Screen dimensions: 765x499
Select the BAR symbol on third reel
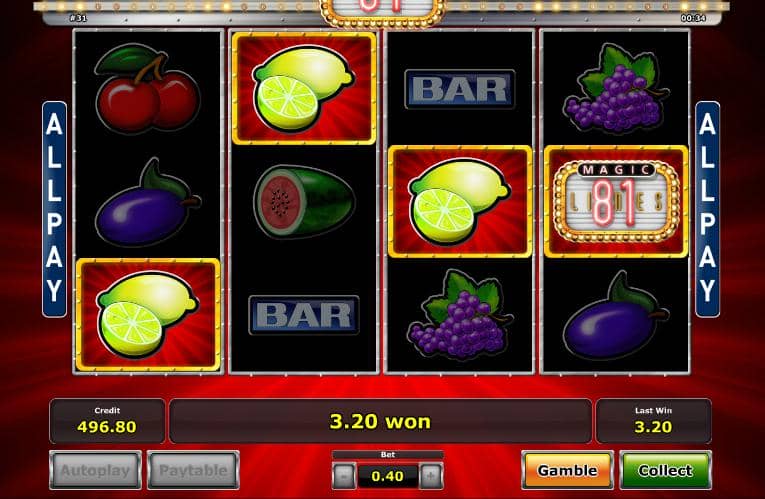(x=460, y=89)
